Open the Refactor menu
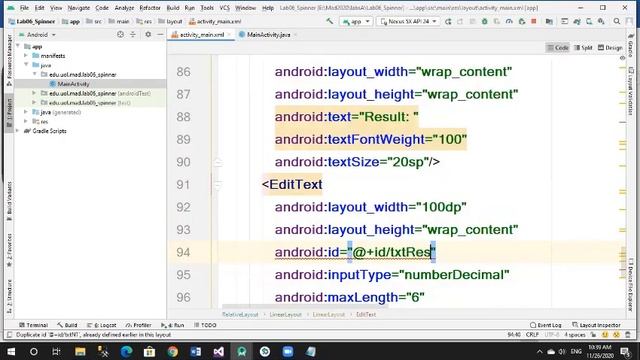640x360 pixels. 150,8
